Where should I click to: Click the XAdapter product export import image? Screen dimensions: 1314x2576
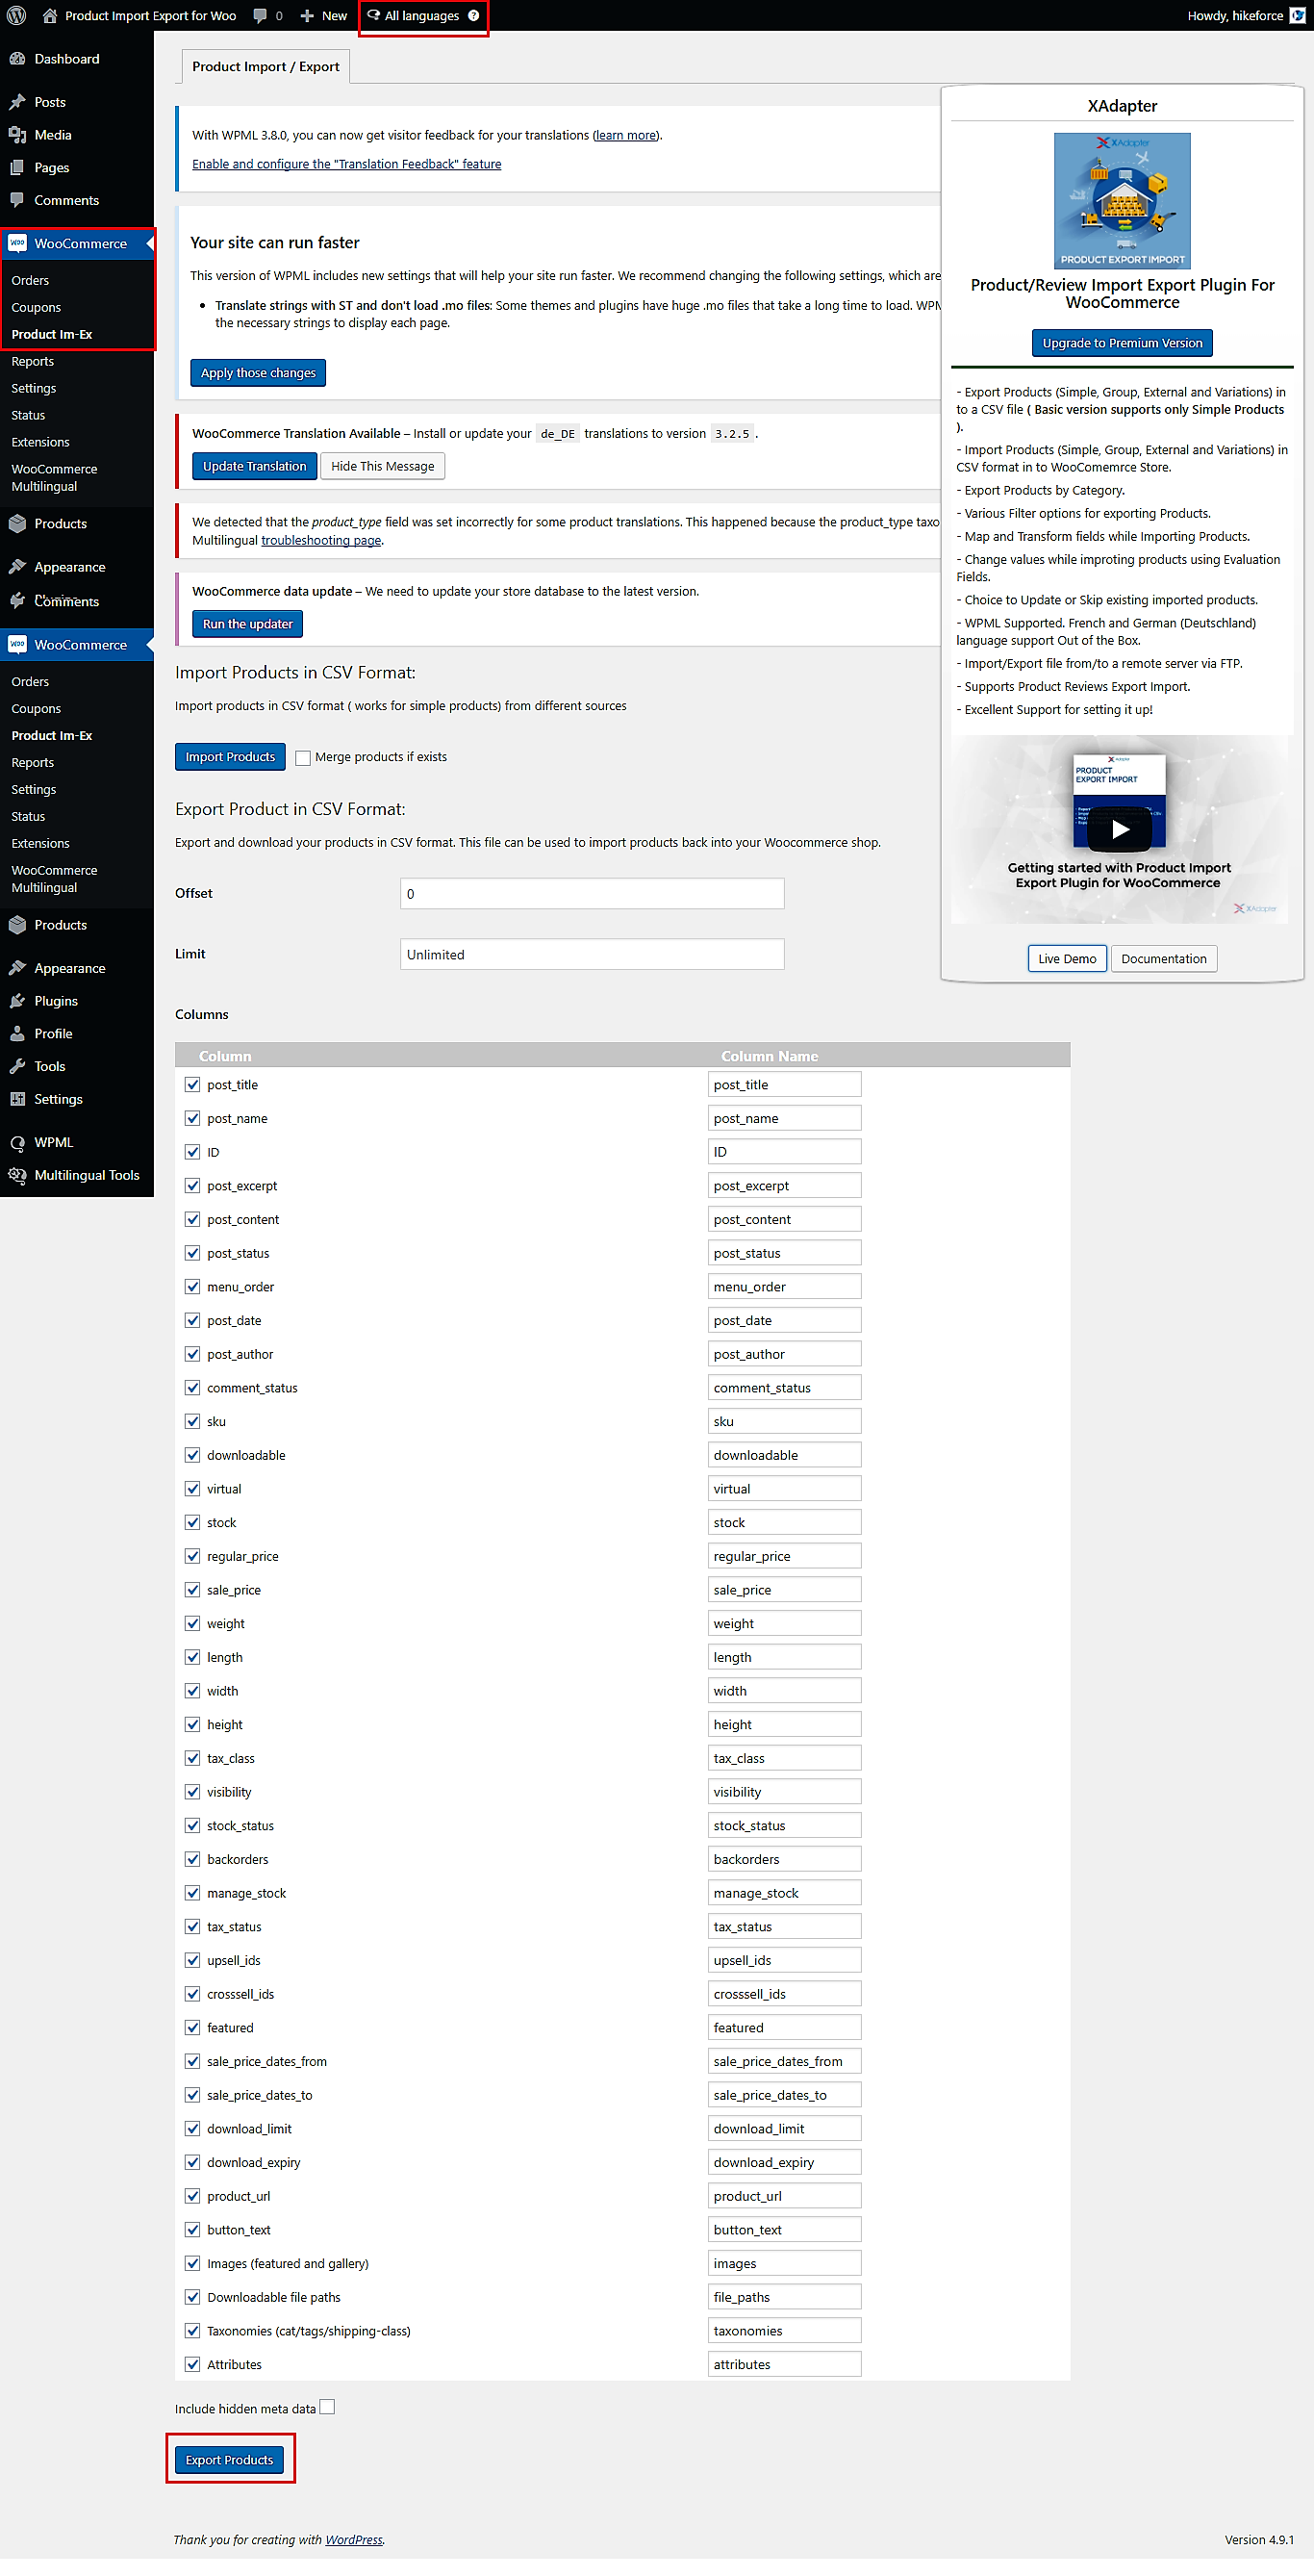point(1122,200)
